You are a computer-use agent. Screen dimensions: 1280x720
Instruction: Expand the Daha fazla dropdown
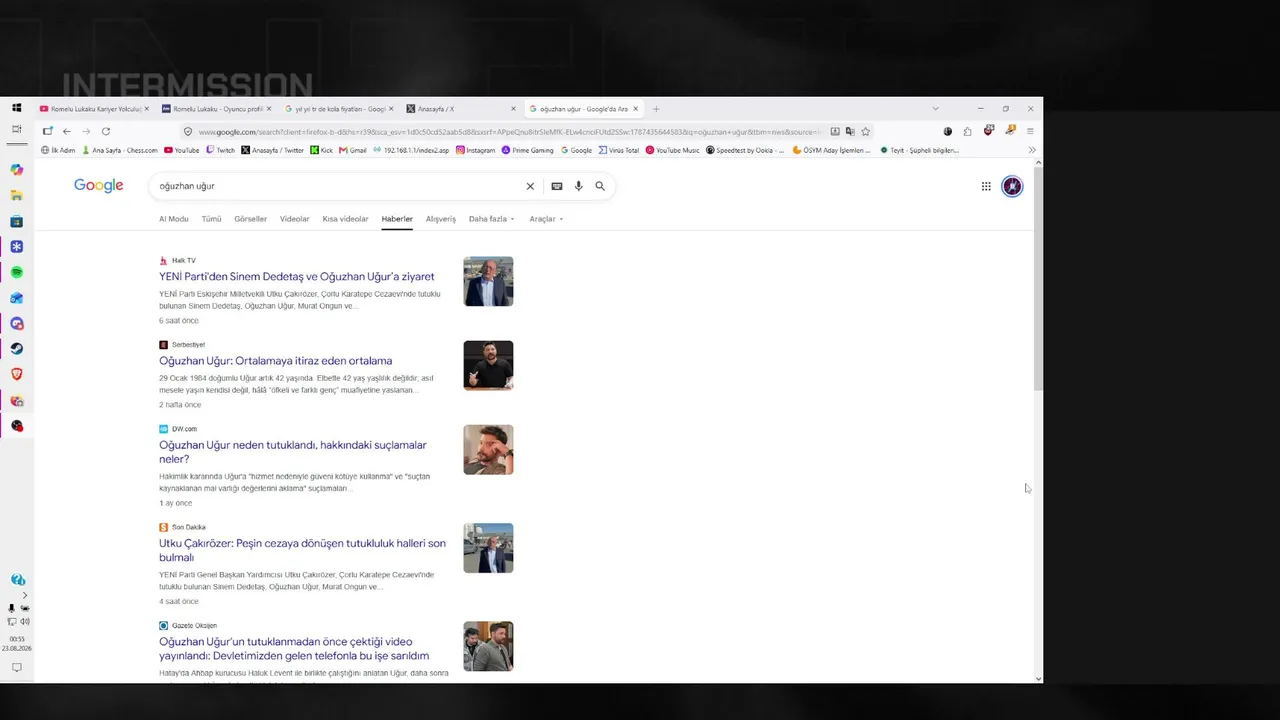[x=492, y=219]
